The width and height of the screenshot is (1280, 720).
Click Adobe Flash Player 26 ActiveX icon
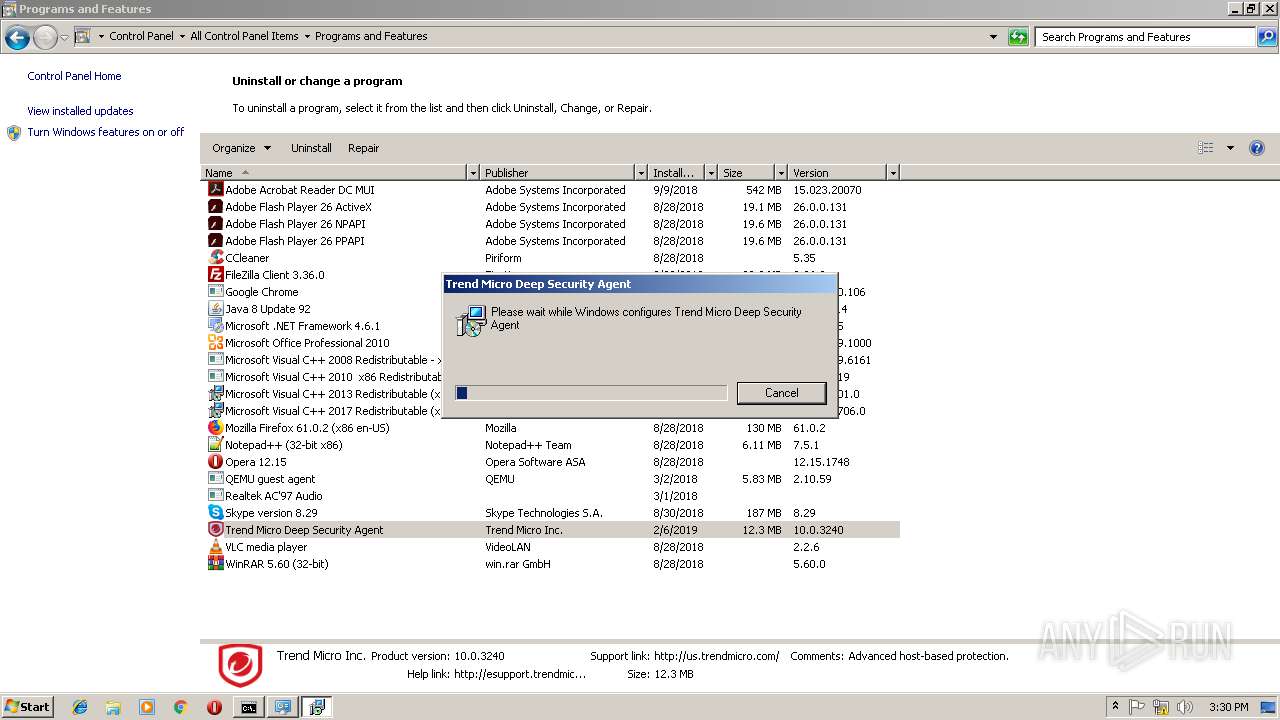point(214,206)
